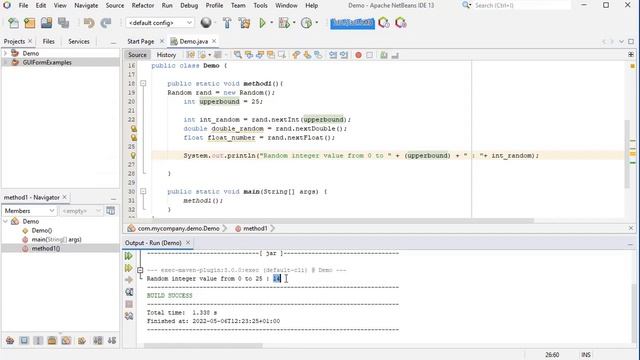Toggle Bookmark icon in editor toolbar
This screenshot has width=640, height=360.
point(318,55)
